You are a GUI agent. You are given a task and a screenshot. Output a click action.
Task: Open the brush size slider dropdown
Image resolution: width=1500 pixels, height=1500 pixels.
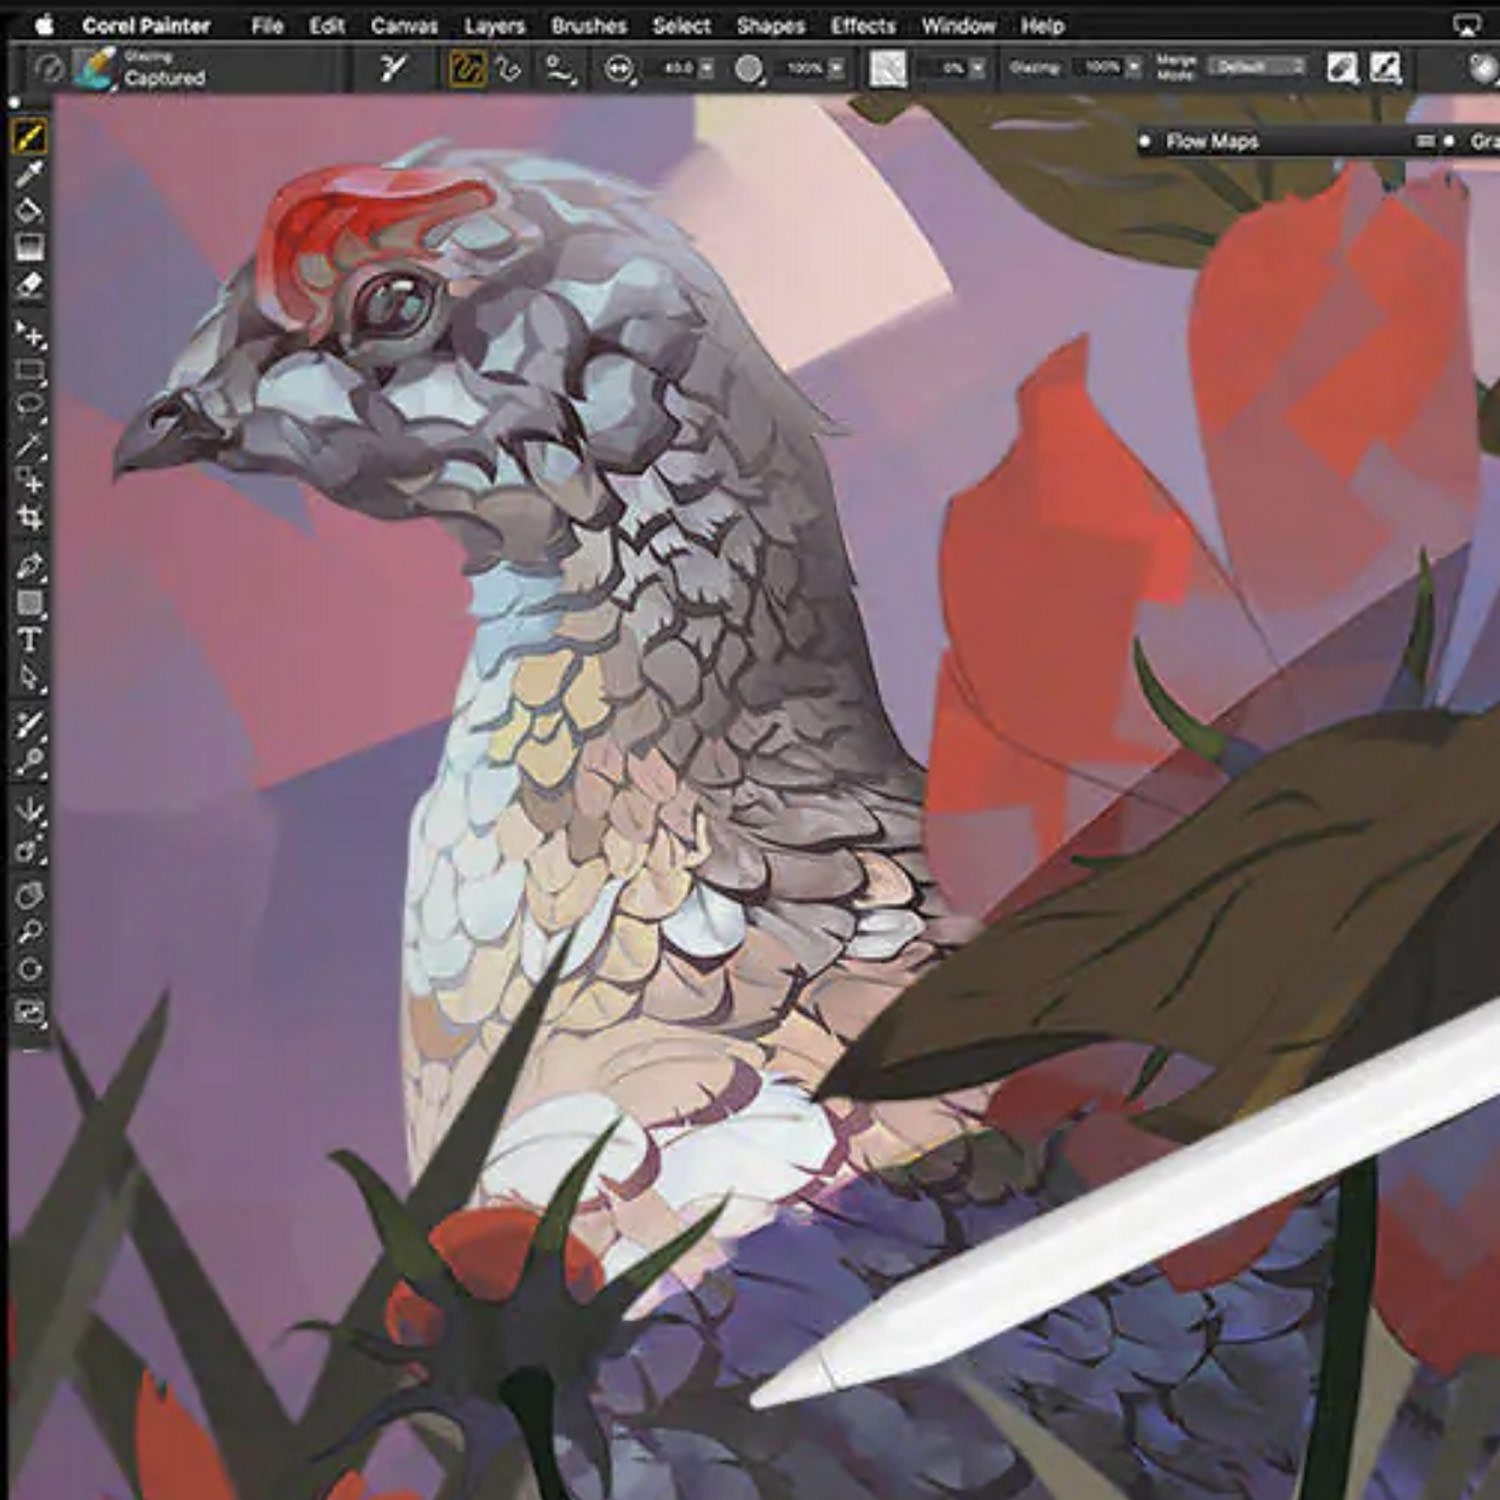tap(707, 68)
